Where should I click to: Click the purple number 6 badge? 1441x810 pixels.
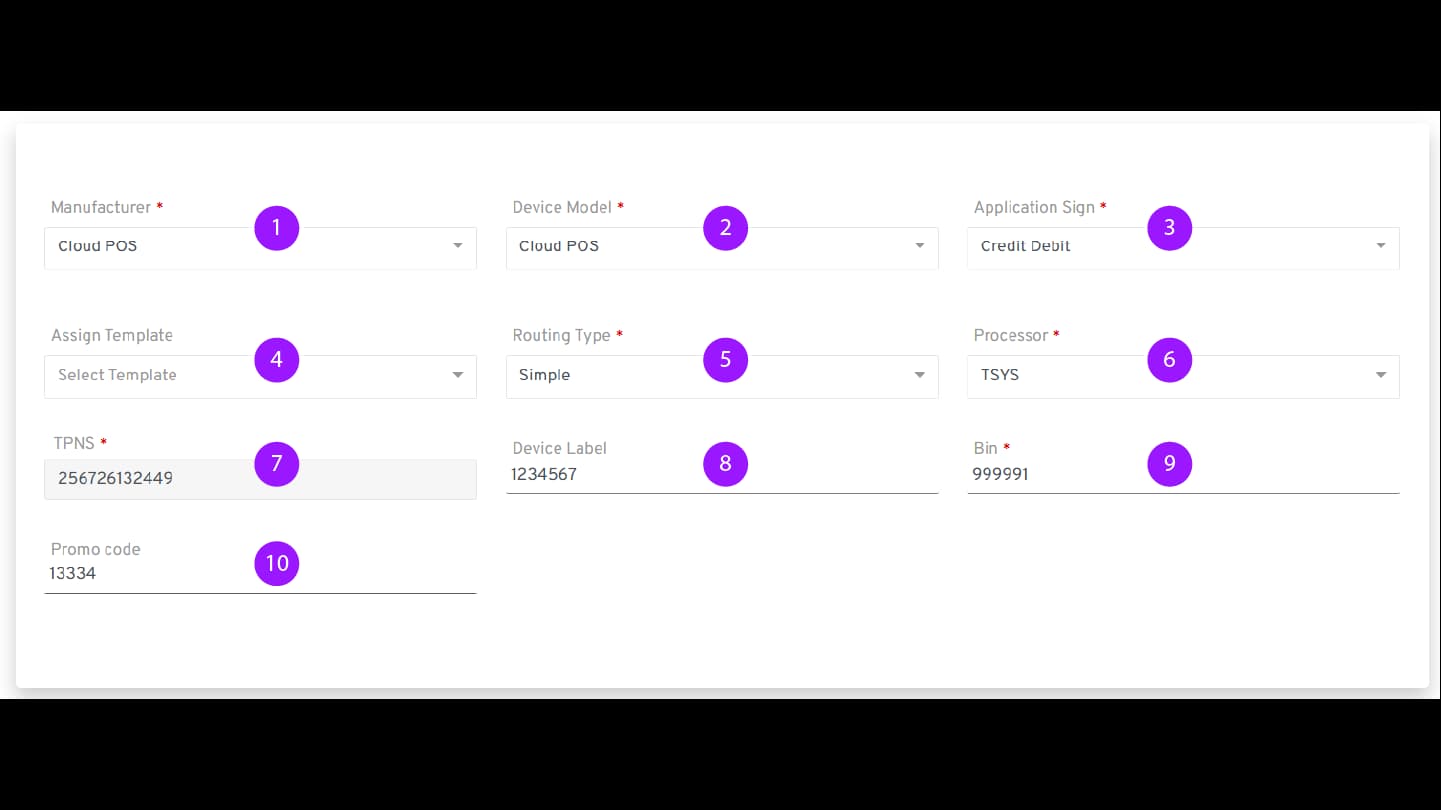coord(1169,360)
